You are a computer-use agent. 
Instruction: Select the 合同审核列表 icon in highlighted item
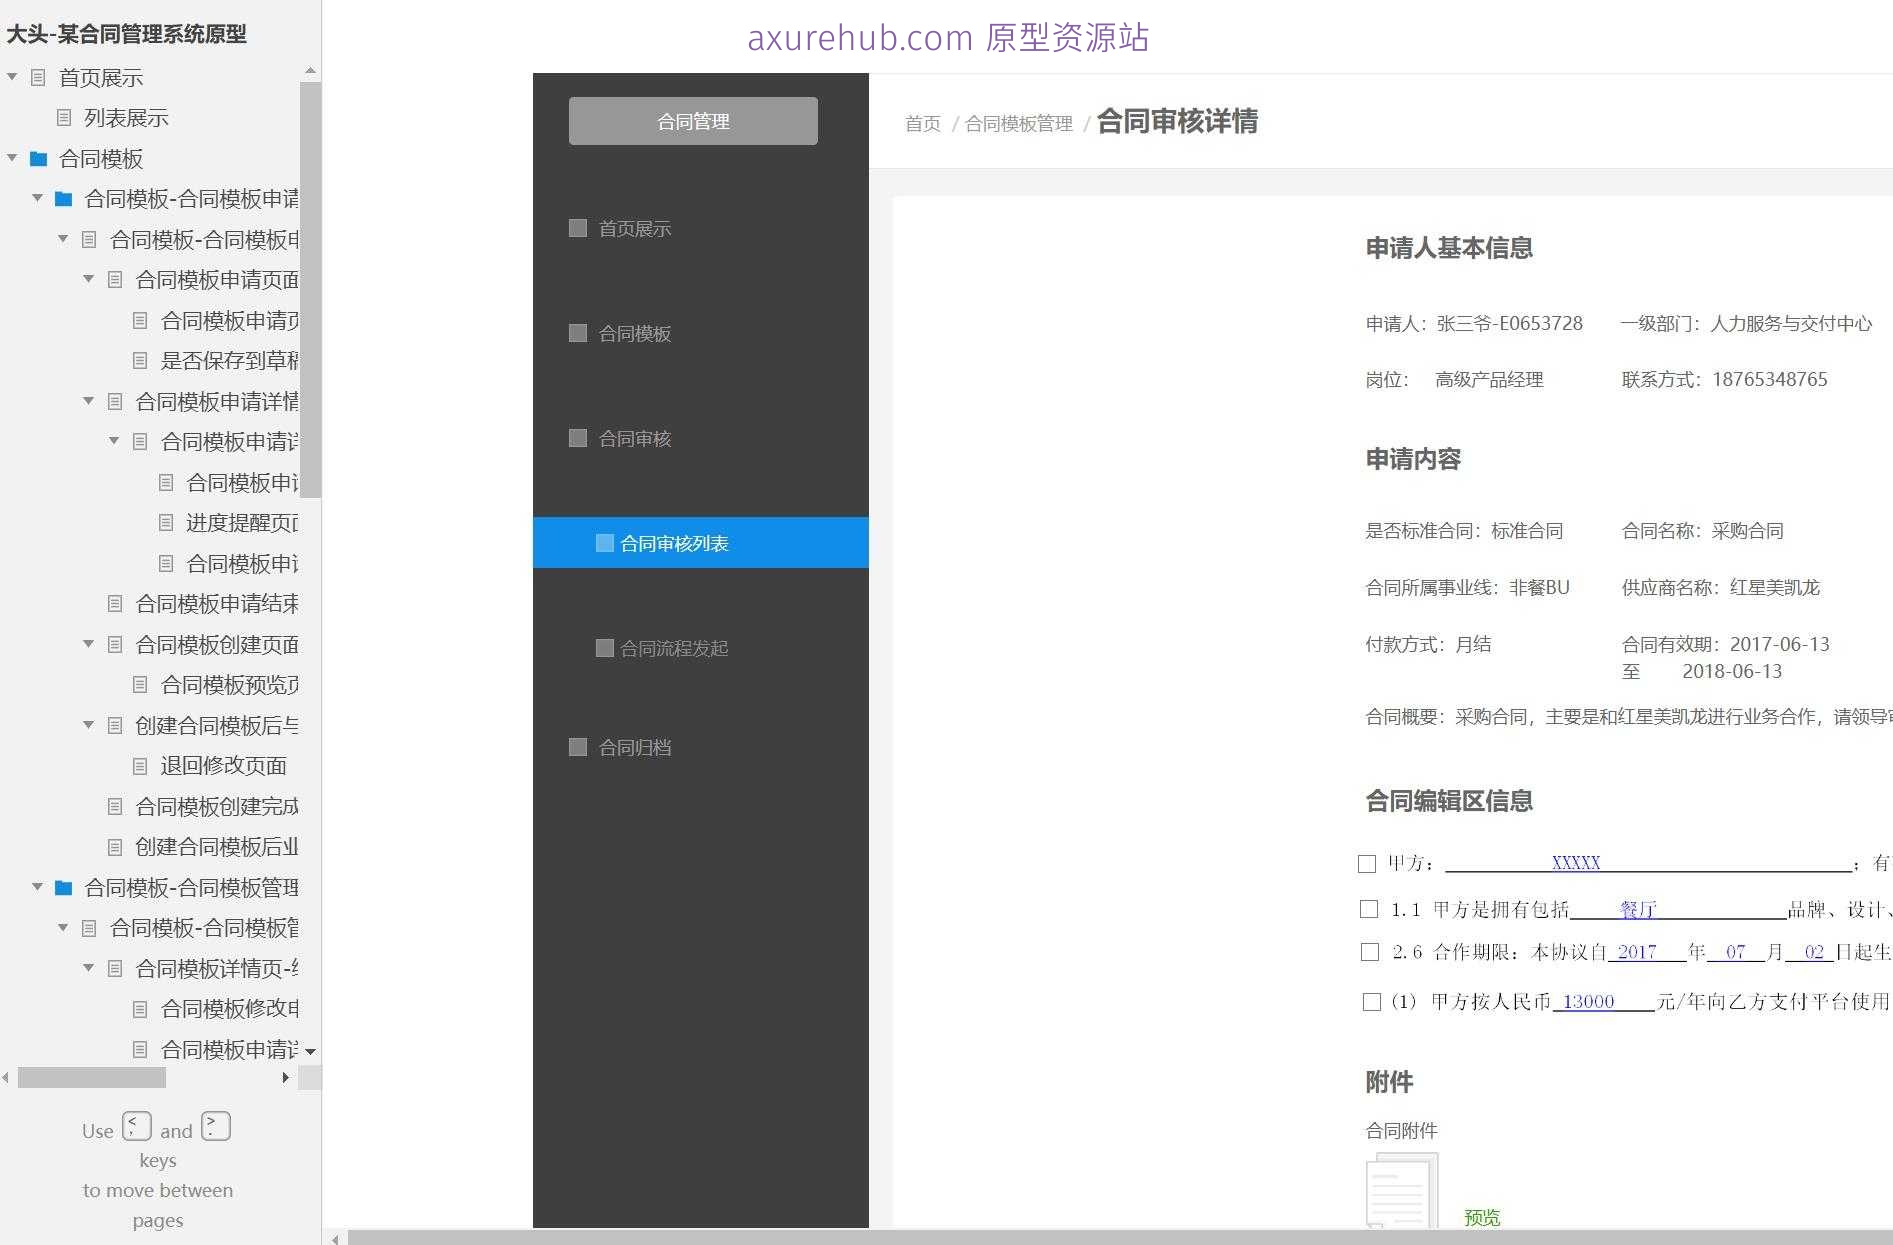pos(604,542)
